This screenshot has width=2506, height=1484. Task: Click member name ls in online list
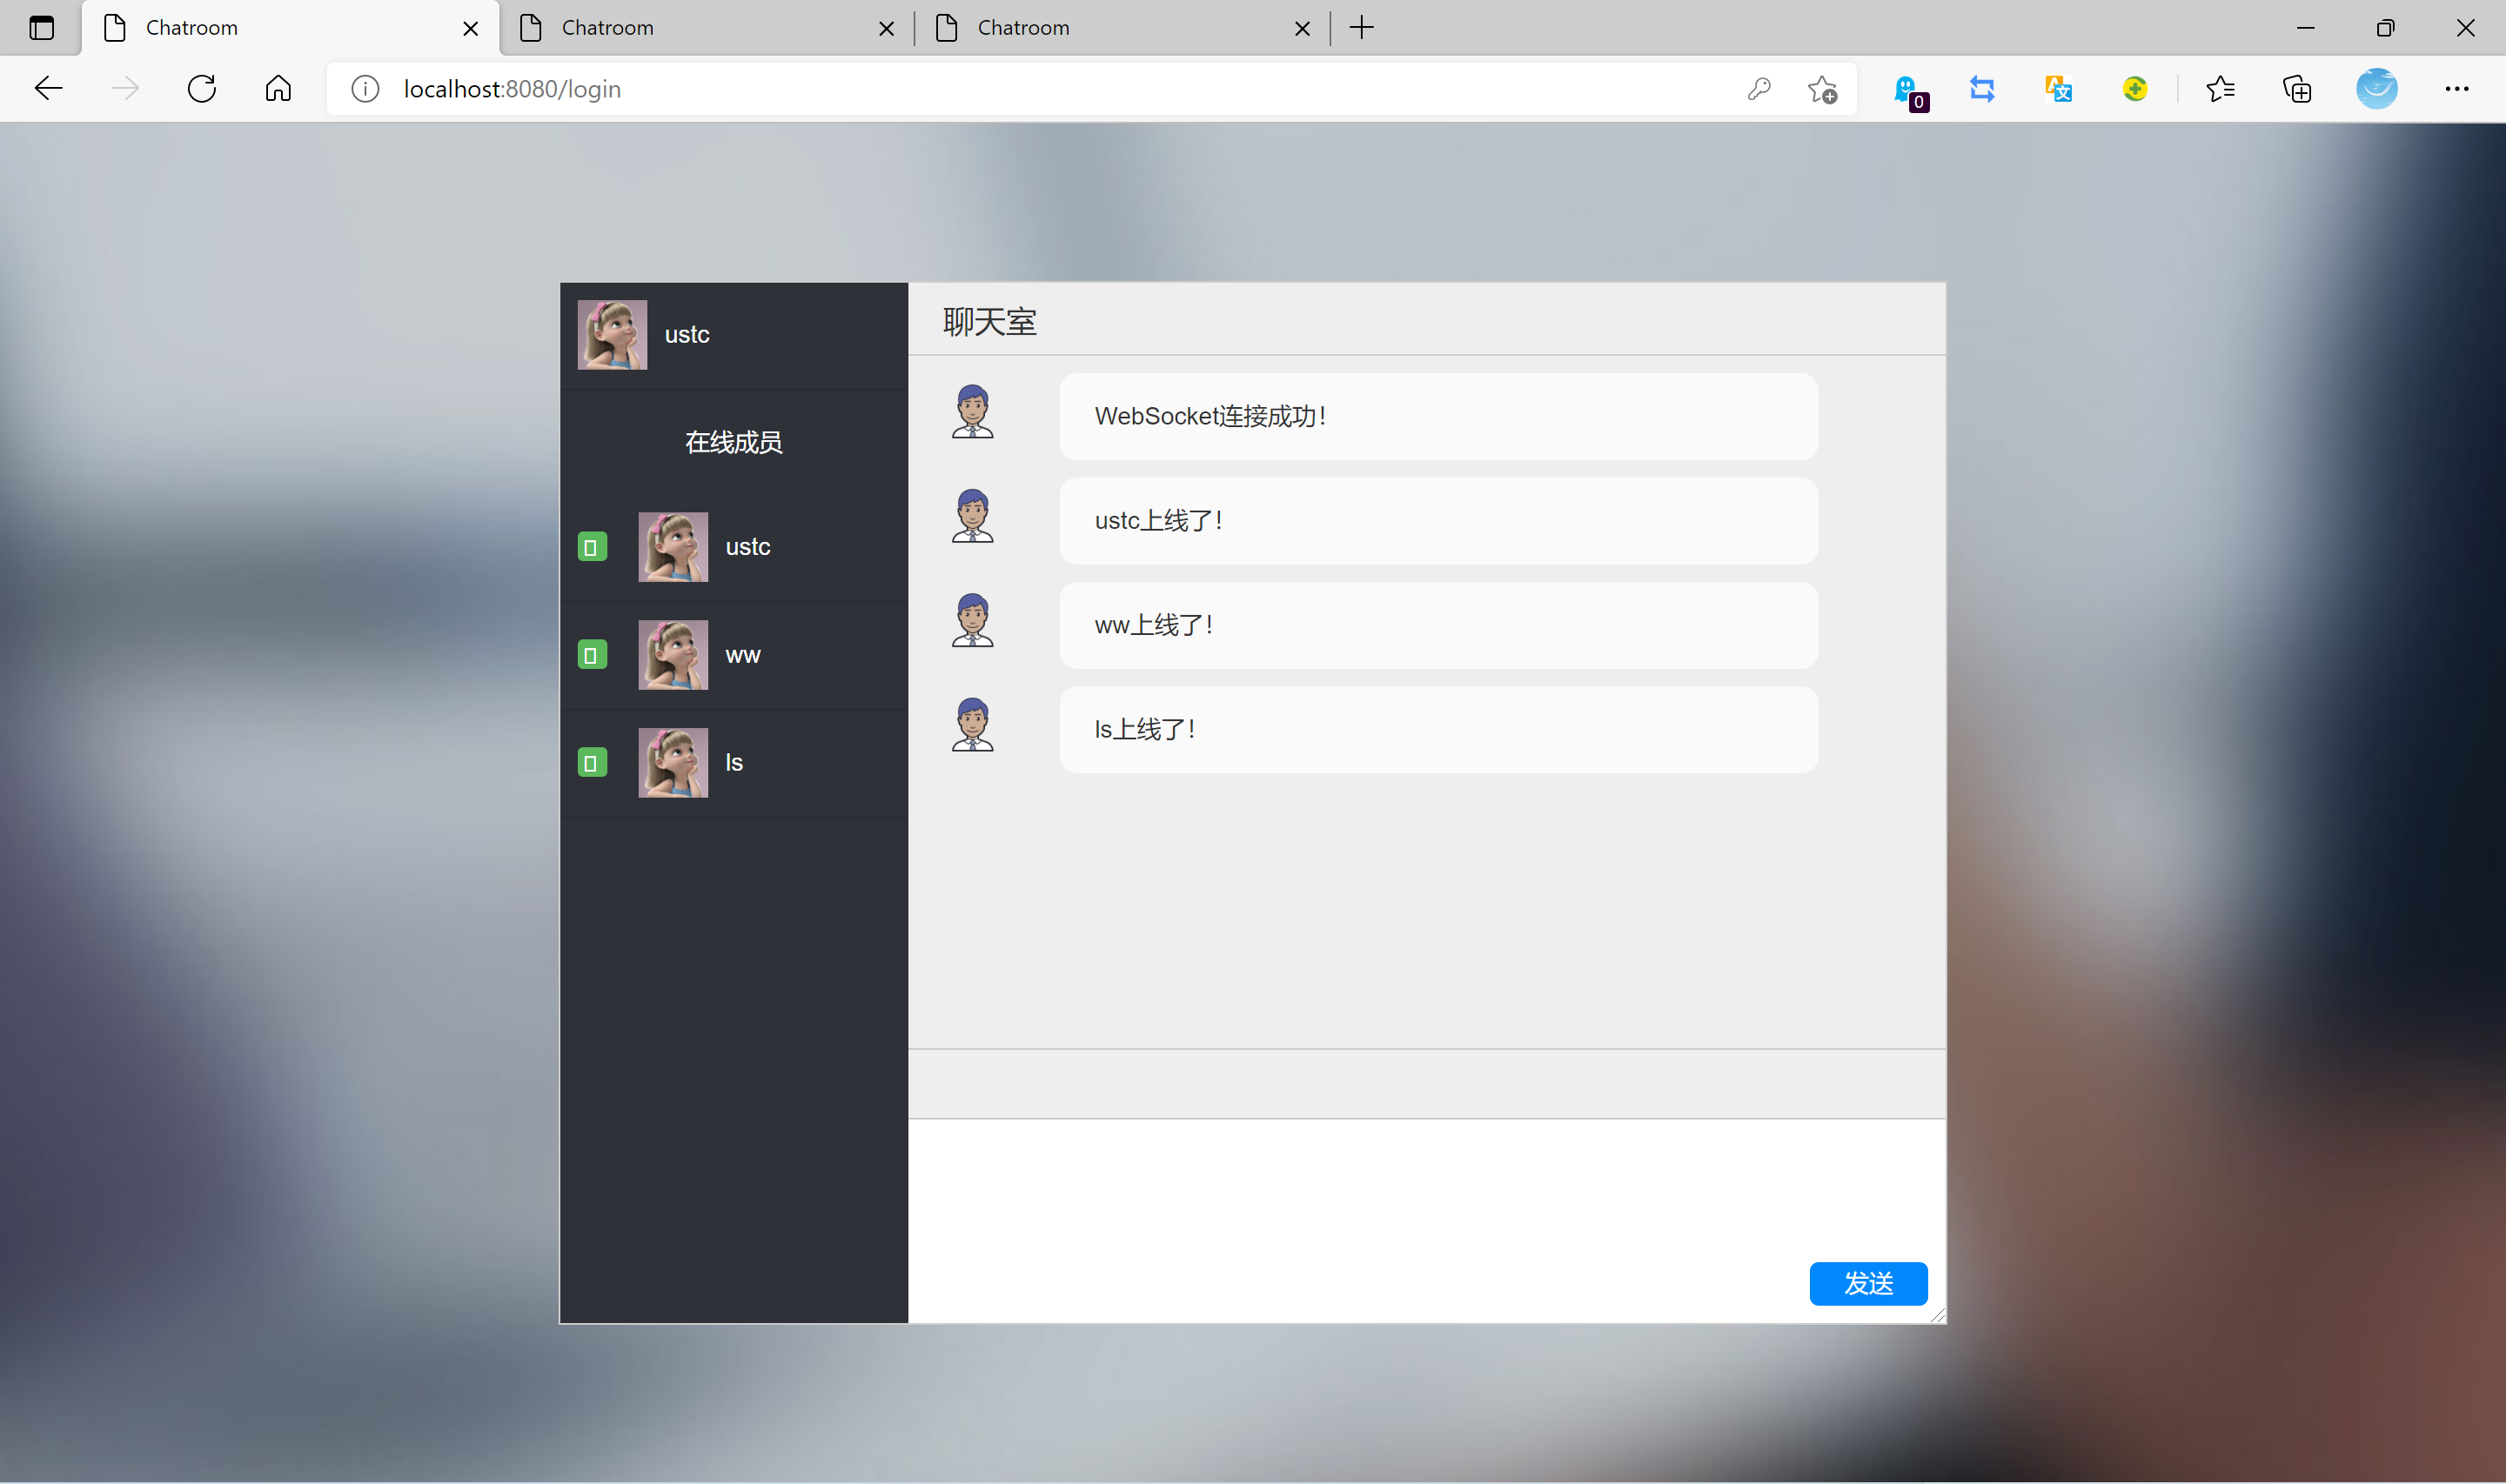[734, 763]
